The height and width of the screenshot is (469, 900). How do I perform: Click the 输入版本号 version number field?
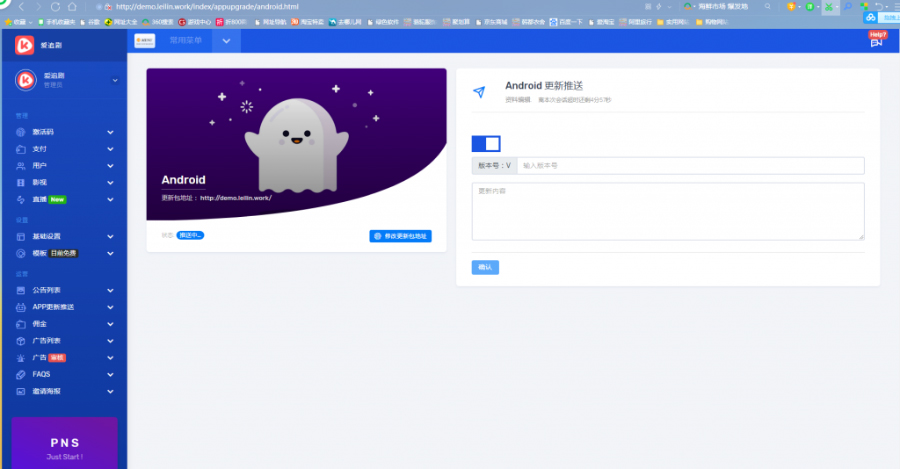(x=688, y=166)
